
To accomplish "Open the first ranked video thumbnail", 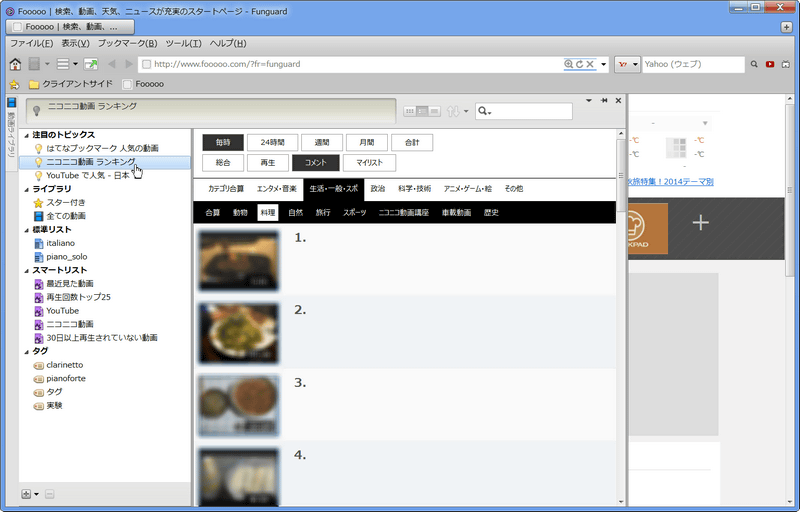I will (239, 261).
